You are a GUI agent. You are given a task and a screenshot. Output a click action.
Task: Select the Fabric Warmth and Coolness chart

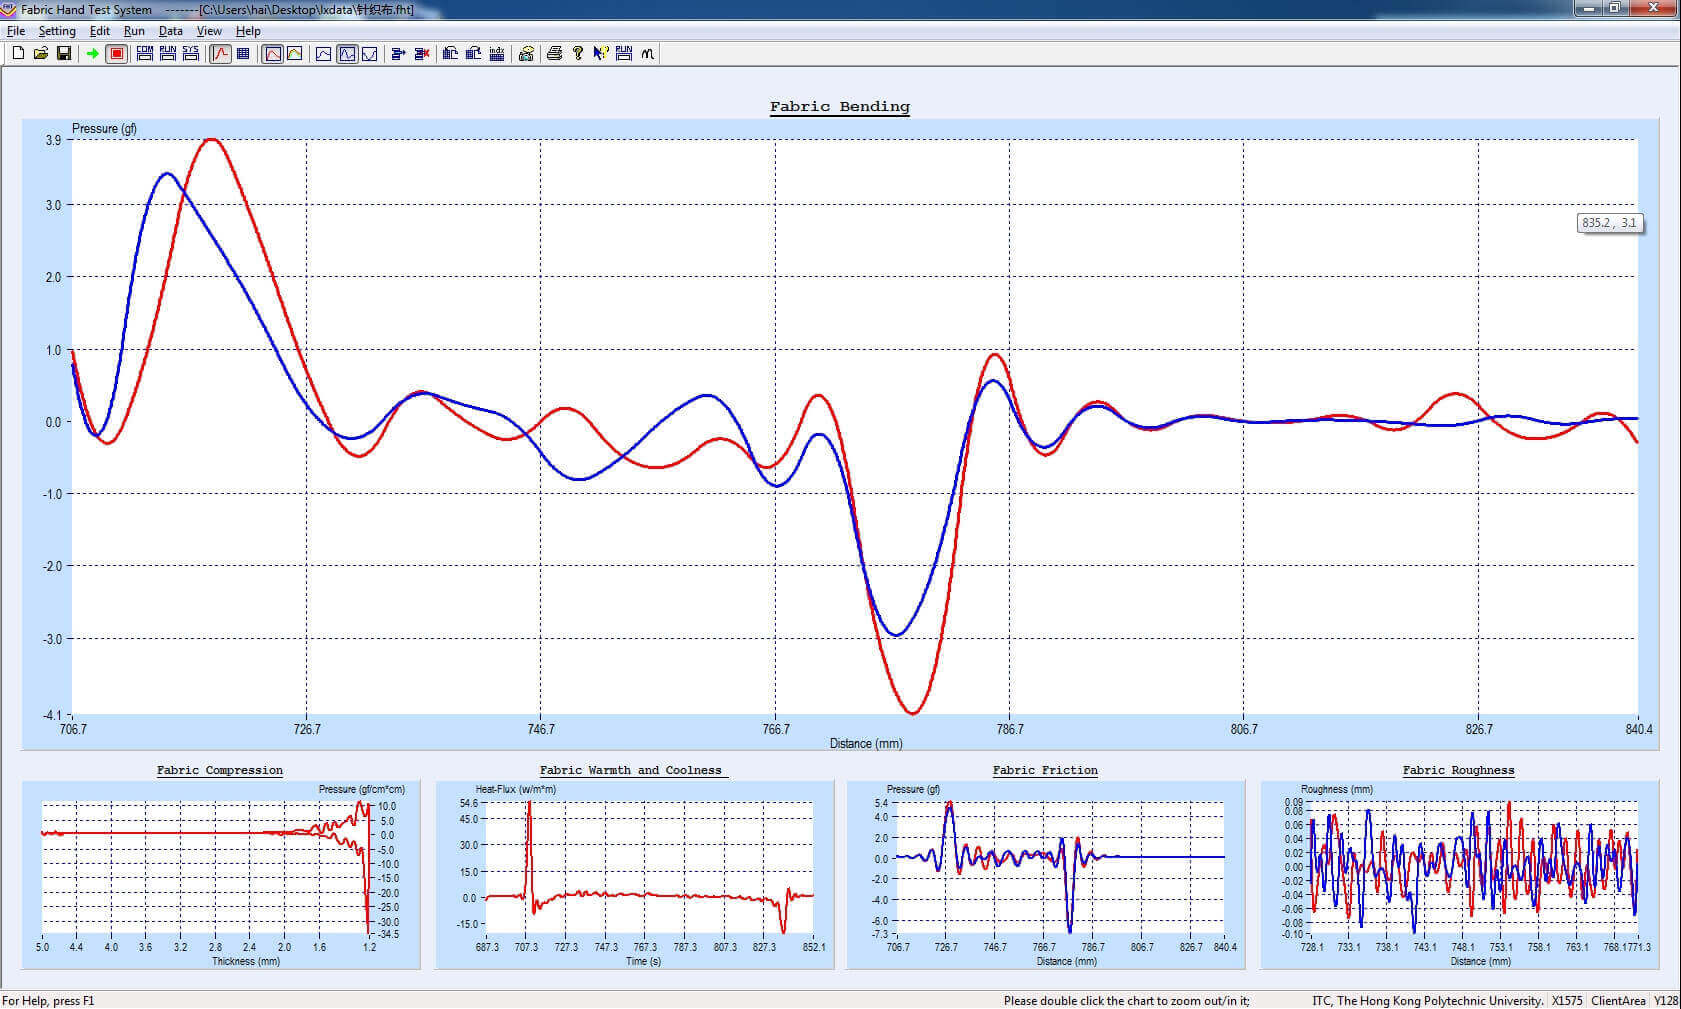pos(635,875)
